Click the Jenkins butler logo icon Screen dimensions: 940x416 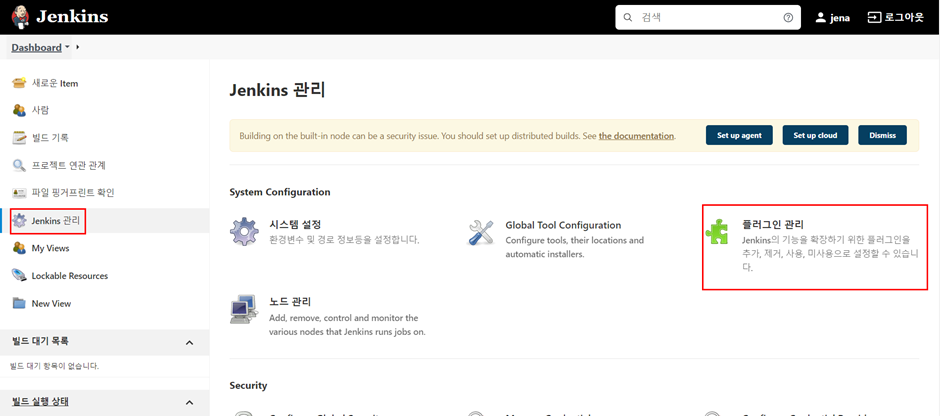click(20, 17)
